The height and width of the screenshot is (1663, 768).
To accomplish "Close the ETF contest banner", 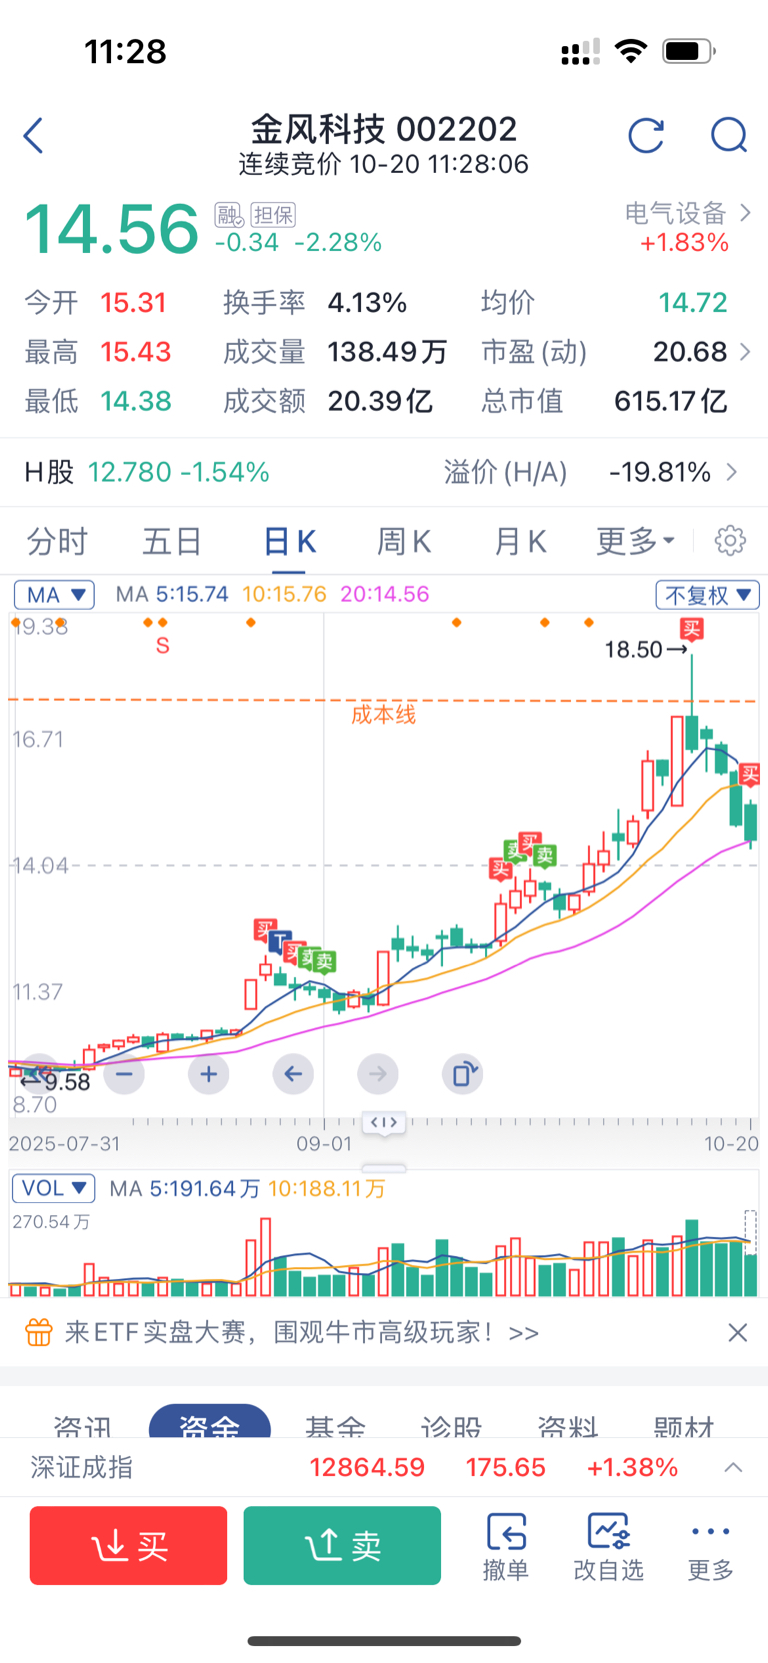I will (x=738, y=1332).
